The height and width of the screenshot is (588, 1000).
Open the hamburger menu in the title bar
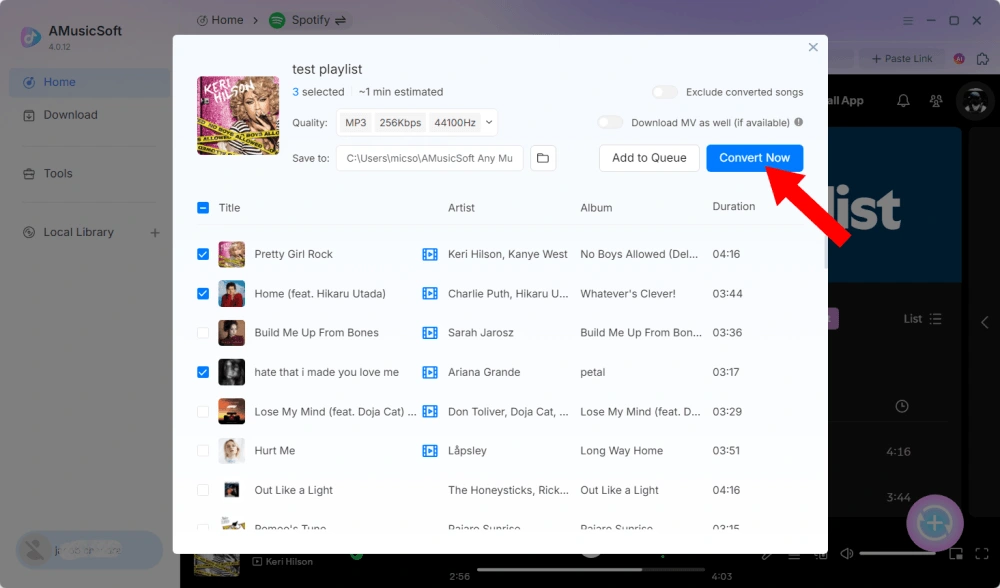(908, 21)
